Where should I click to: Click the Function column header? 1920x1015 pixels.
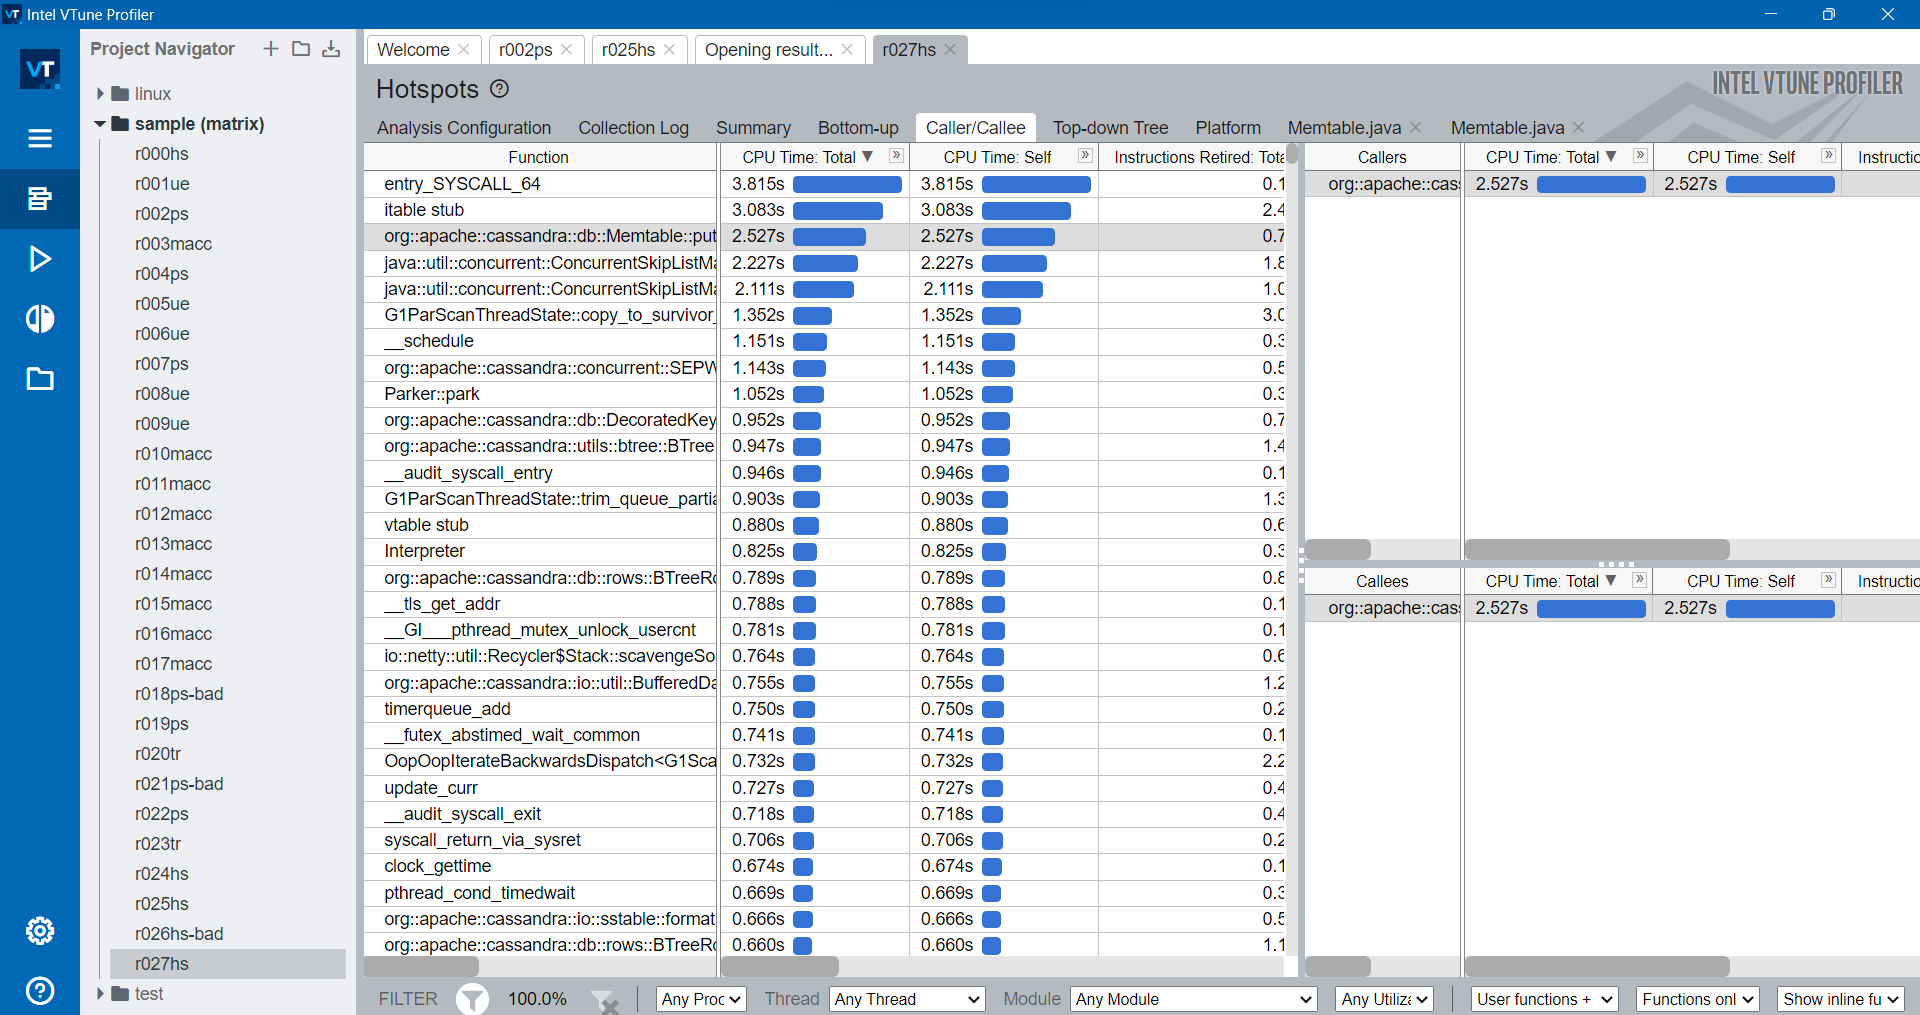coord(538,157)
